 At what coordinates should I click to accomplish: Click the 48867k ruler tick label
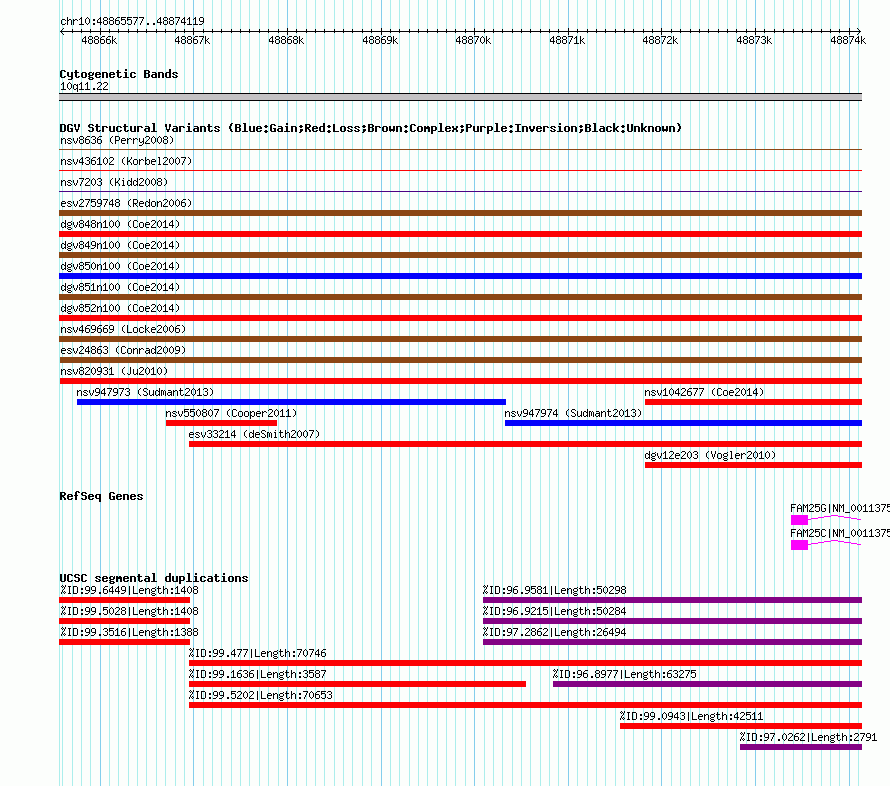pyautogui.click(x=192, y=40)
